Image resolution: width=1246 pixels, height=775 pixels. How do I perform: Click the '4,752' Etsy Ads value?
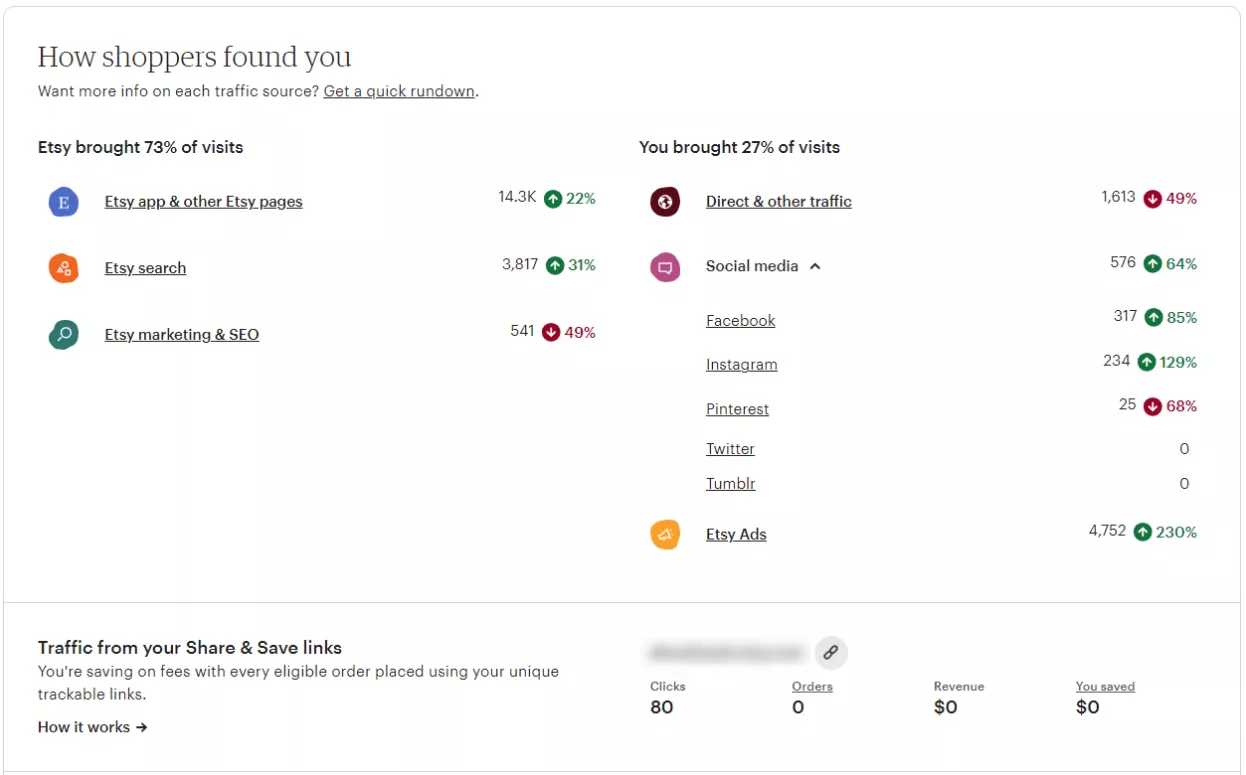pyautogui.click(x=1107, y=531)
